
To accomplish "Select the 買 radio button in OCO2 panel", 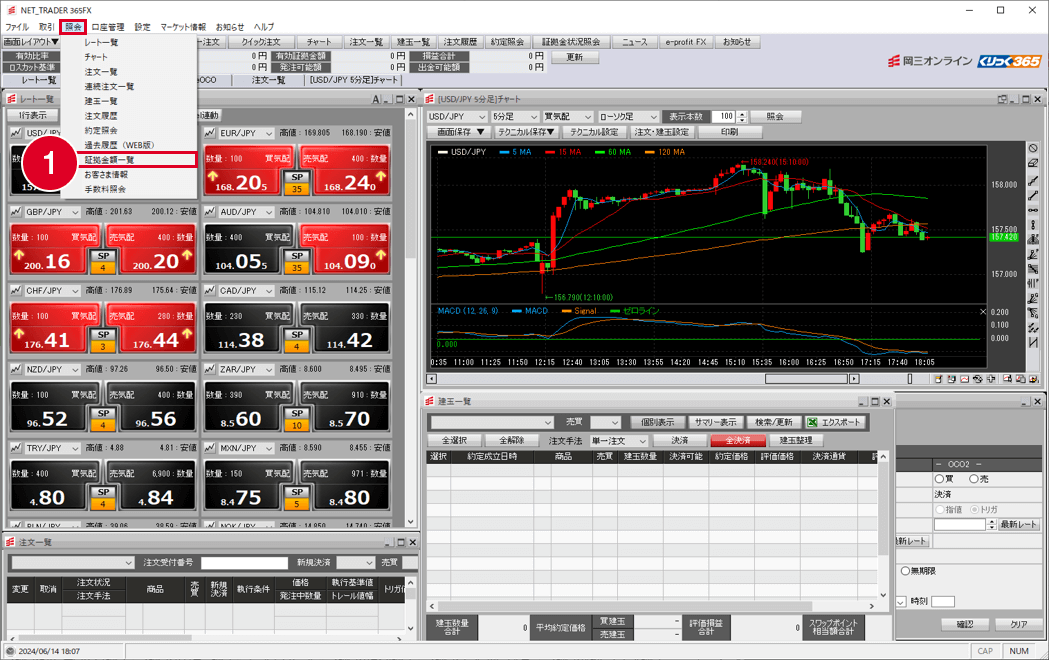I will click(x=939, y=479).
